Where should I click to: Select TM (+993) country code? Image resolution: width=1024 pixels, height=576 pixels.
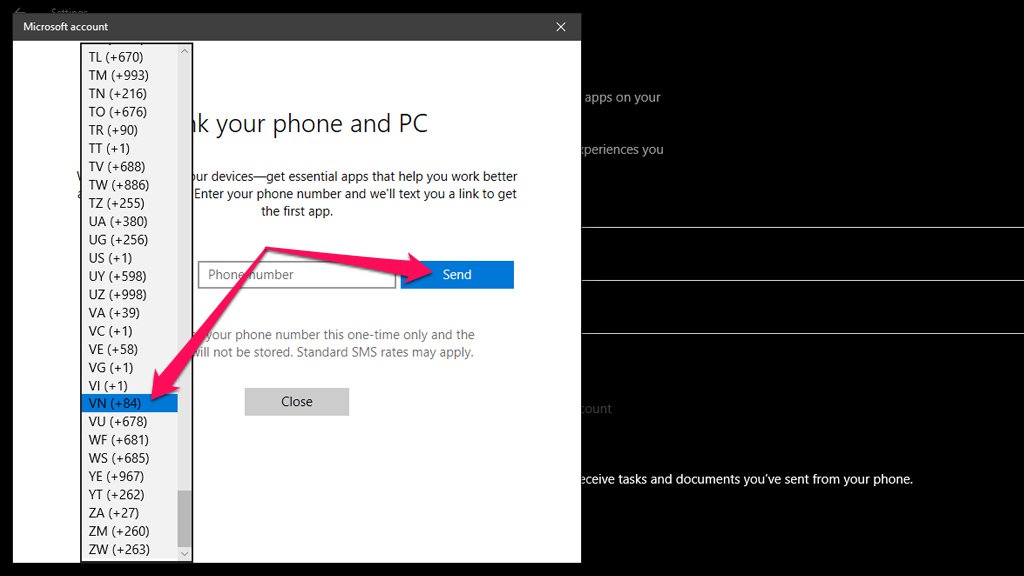129,76
